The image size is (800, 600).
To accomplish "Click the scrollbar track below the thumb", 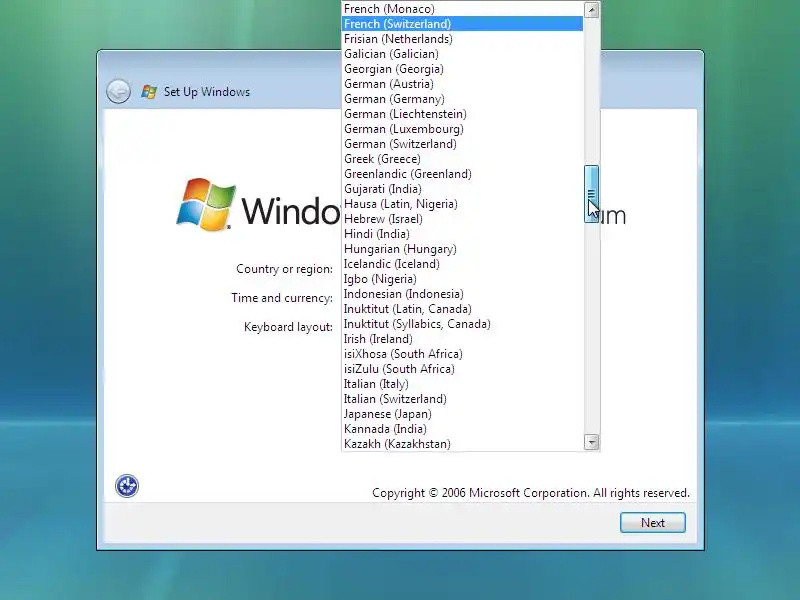I will pyautogui.click(x=591, y=329).
